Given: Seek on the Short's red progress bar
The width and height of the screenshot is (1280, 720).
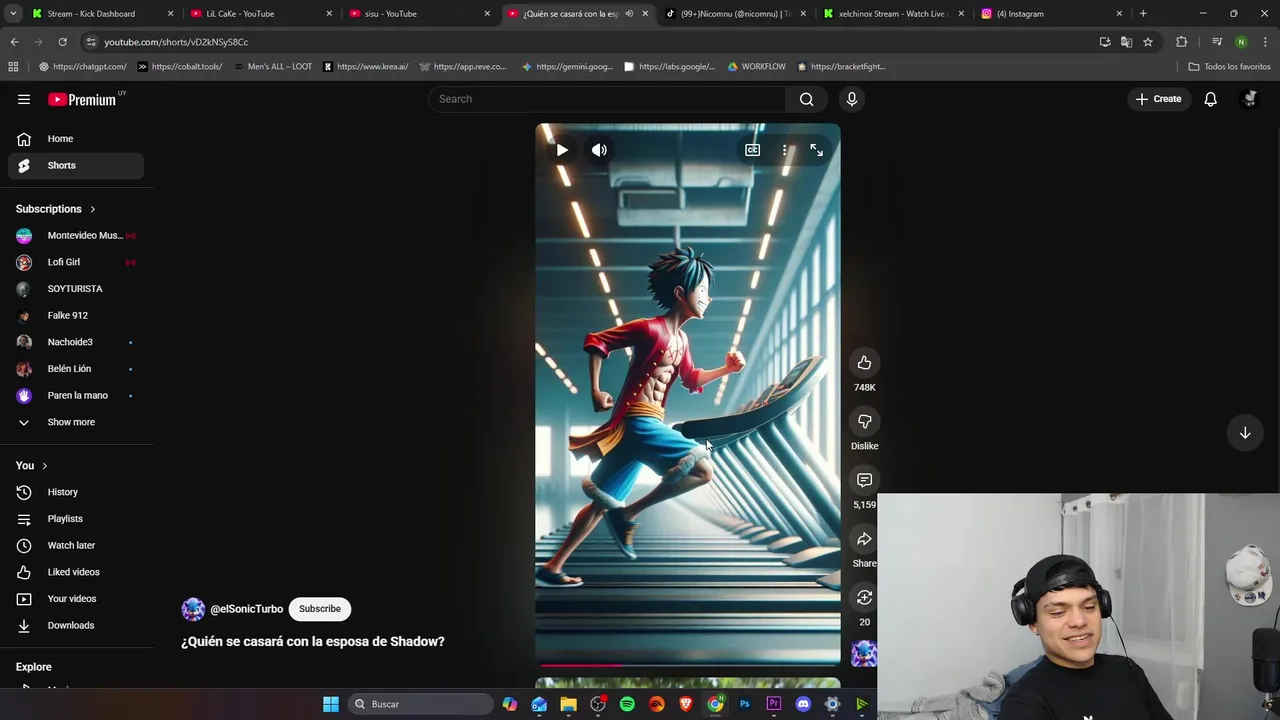Looking at the screenshot, I should [688, 665].
